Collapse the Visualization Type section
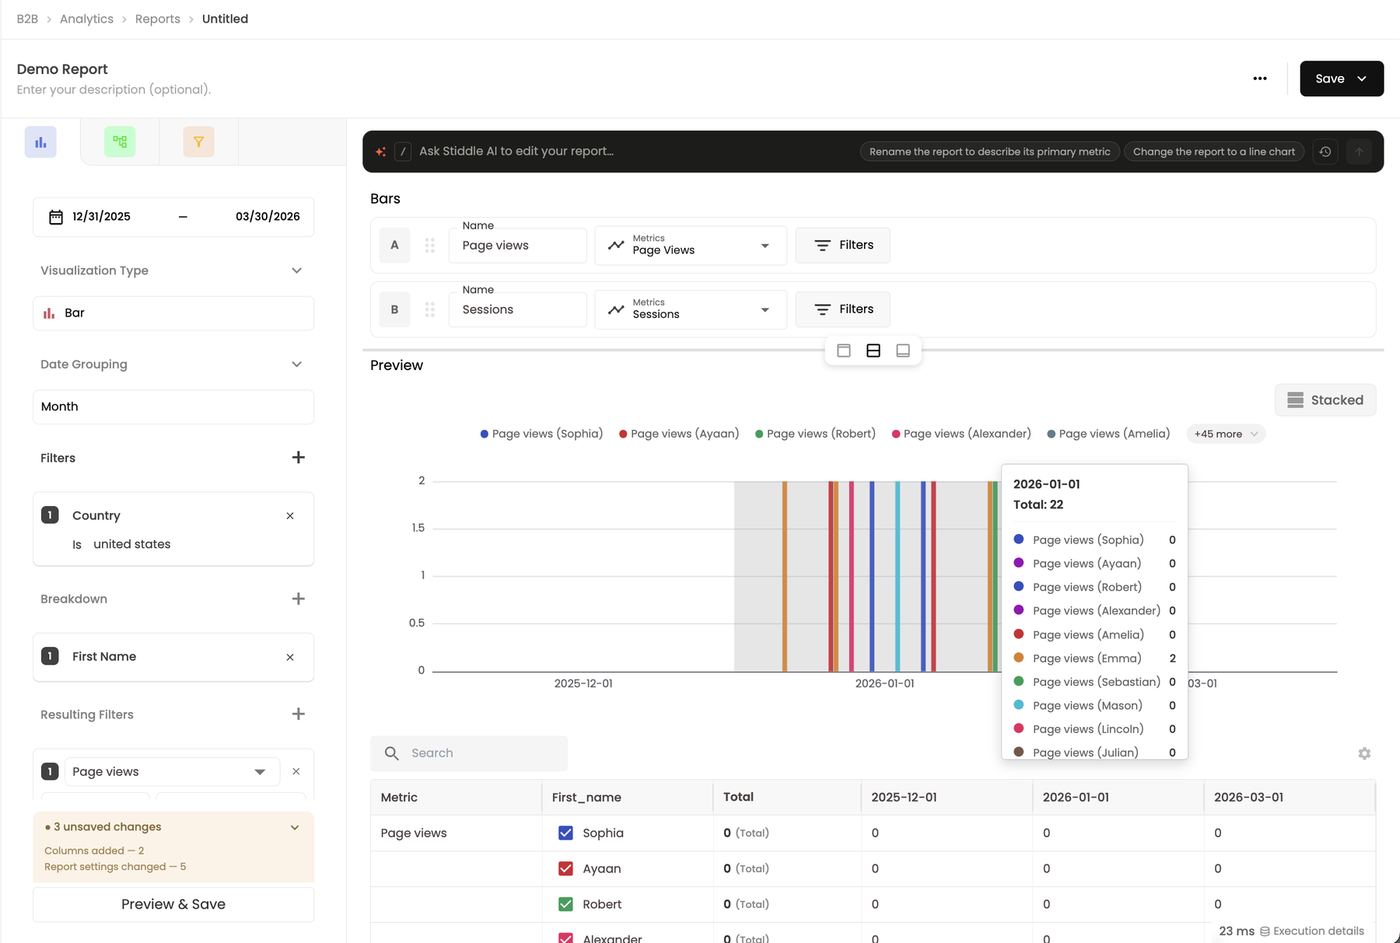This screenshot has width=1400, height=943. [296, 271]
